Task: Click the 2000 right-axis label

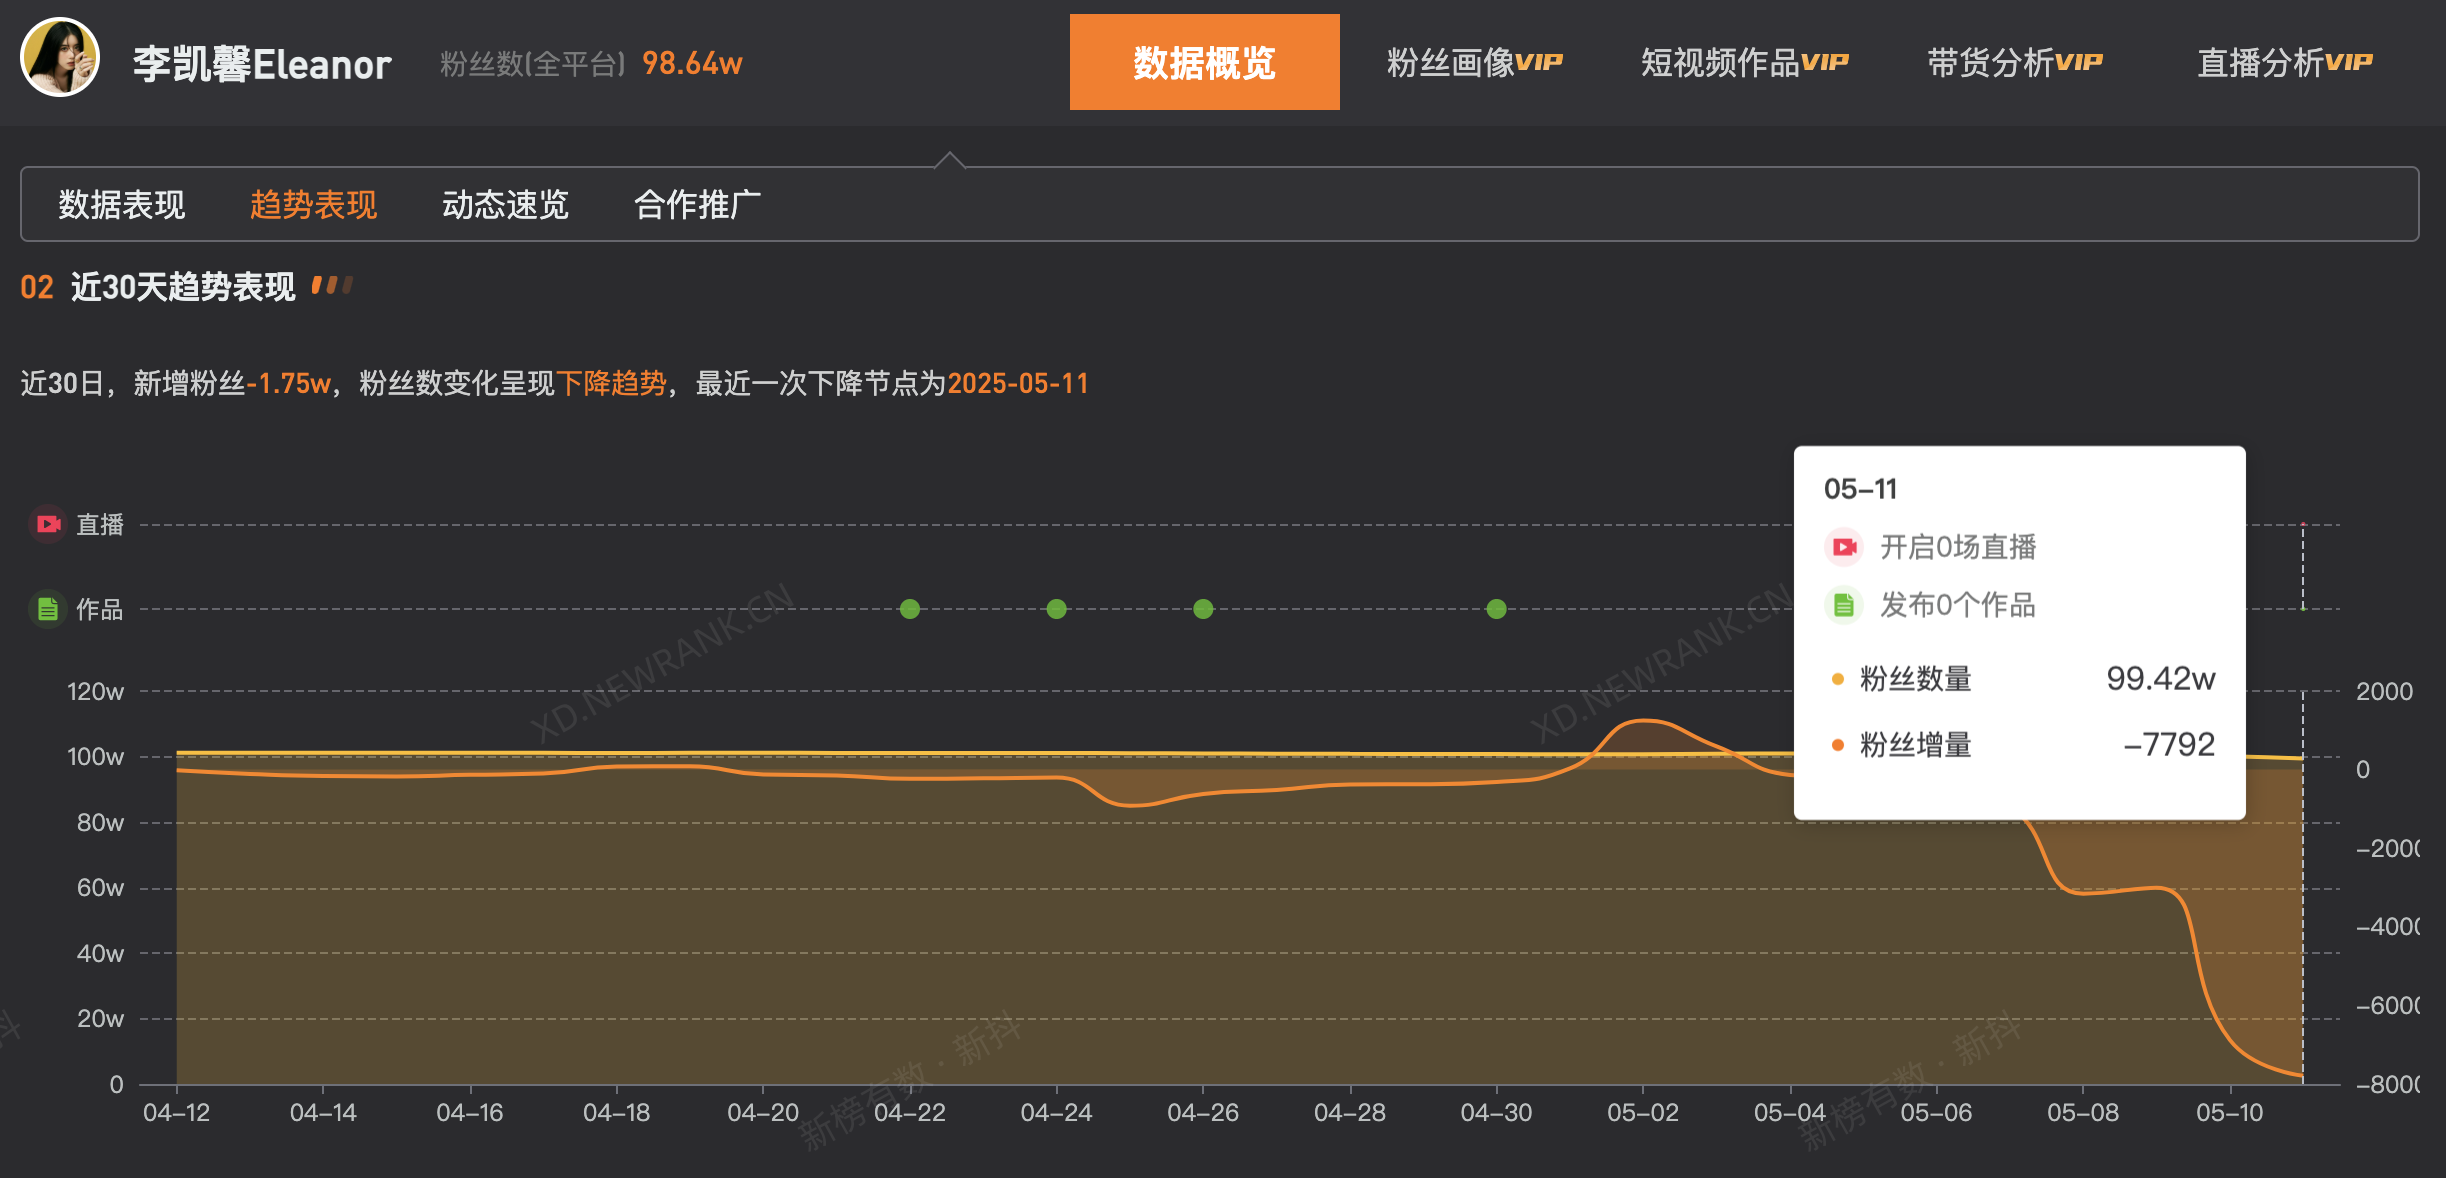Action: tap(2384, 692)
